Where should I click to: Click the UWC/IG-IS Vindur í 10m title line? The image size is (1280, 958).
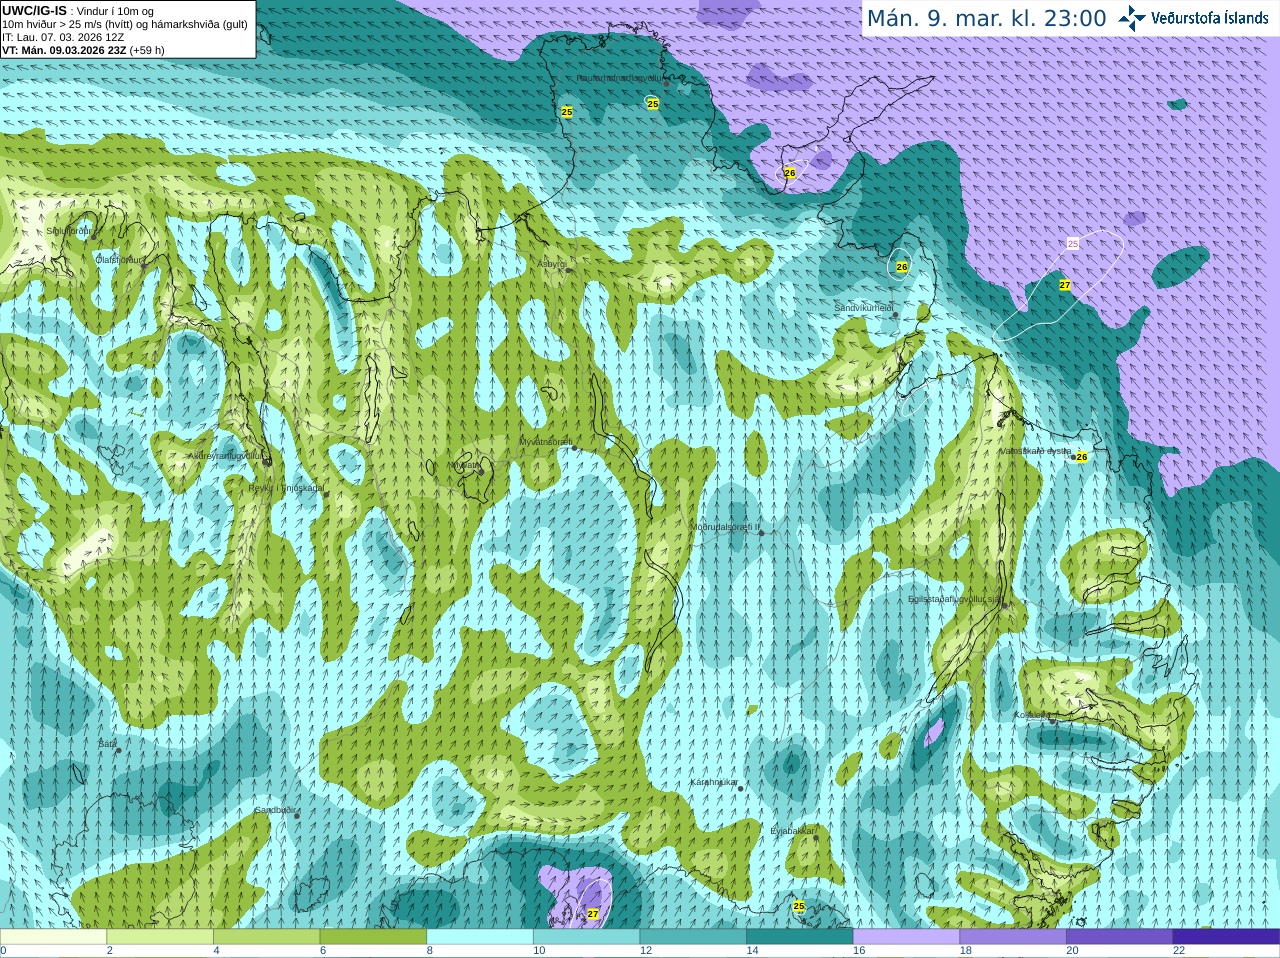pyautogui.click(x=78, y=11)
